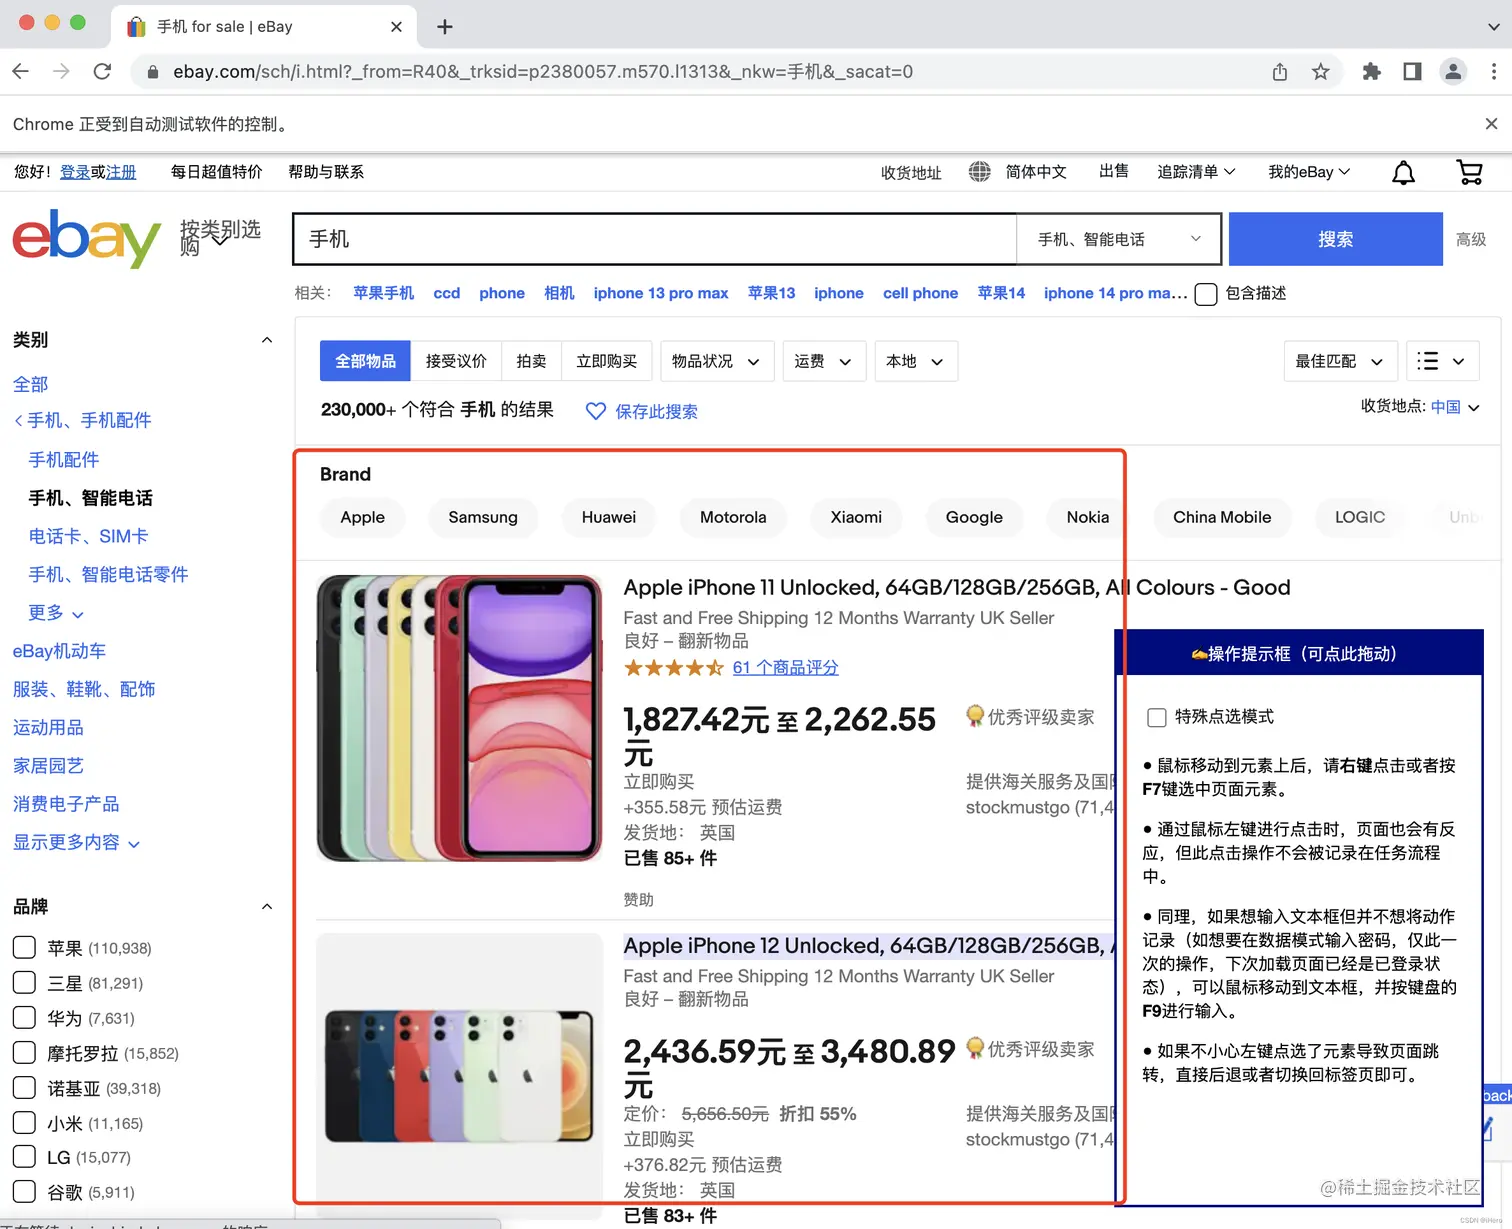Open the globe language icon
1512x1229 pixels.
(x=979, y=171)
